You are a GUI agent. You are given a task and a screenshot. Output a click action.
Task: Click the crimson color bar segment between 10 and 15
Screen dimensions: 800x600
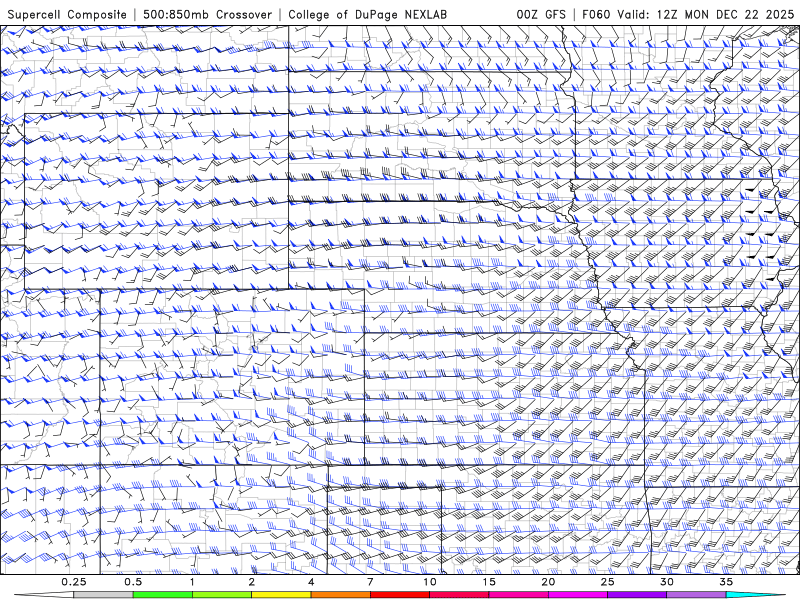[x=459, y=595]
